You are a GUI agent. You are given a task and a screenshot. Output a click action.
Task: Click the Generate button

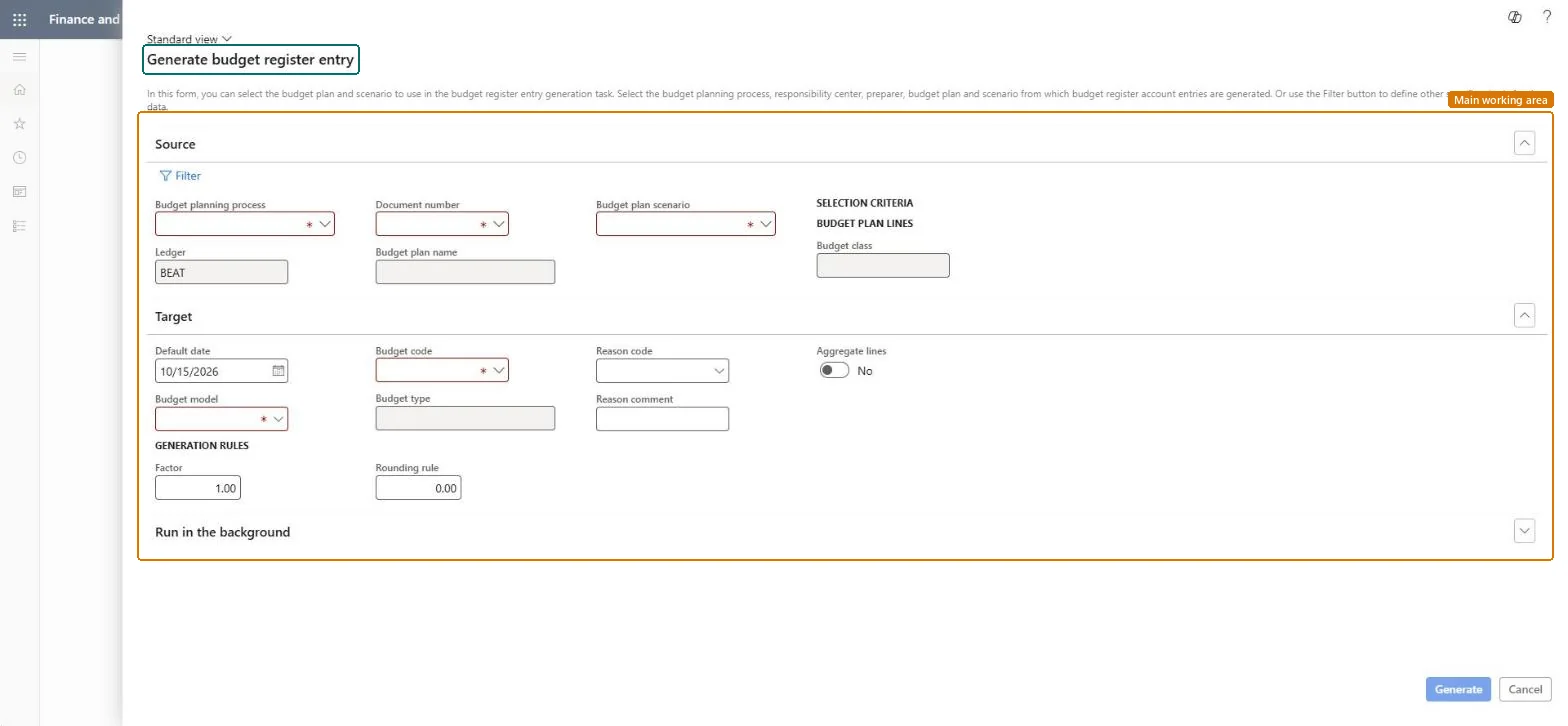pos(1458,689)
